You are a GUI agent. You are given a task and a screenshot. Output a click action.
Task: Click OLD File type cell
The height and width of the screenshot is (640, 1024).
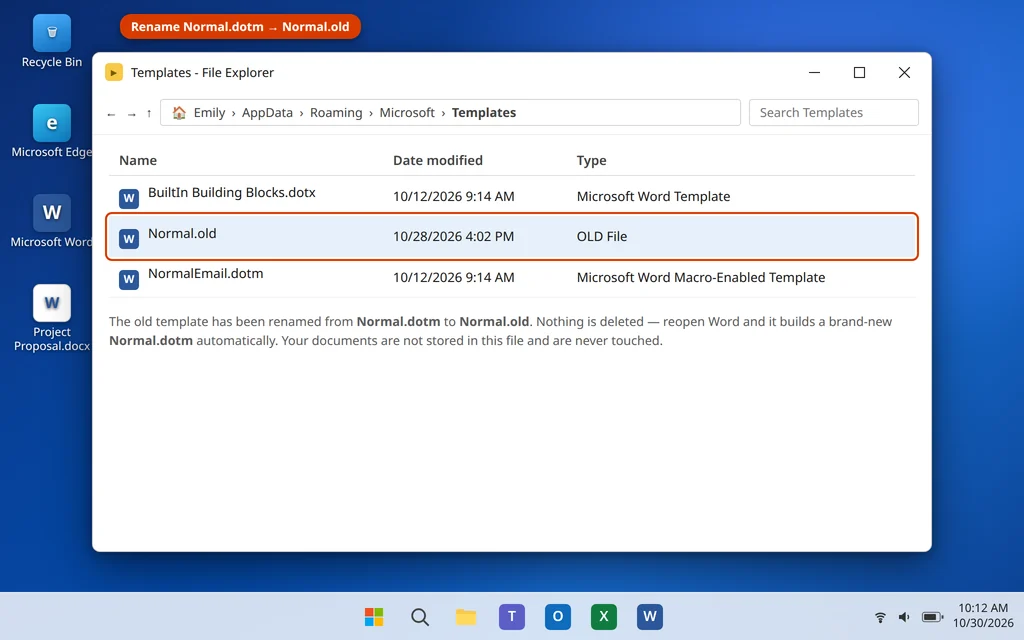coord(601,236)
